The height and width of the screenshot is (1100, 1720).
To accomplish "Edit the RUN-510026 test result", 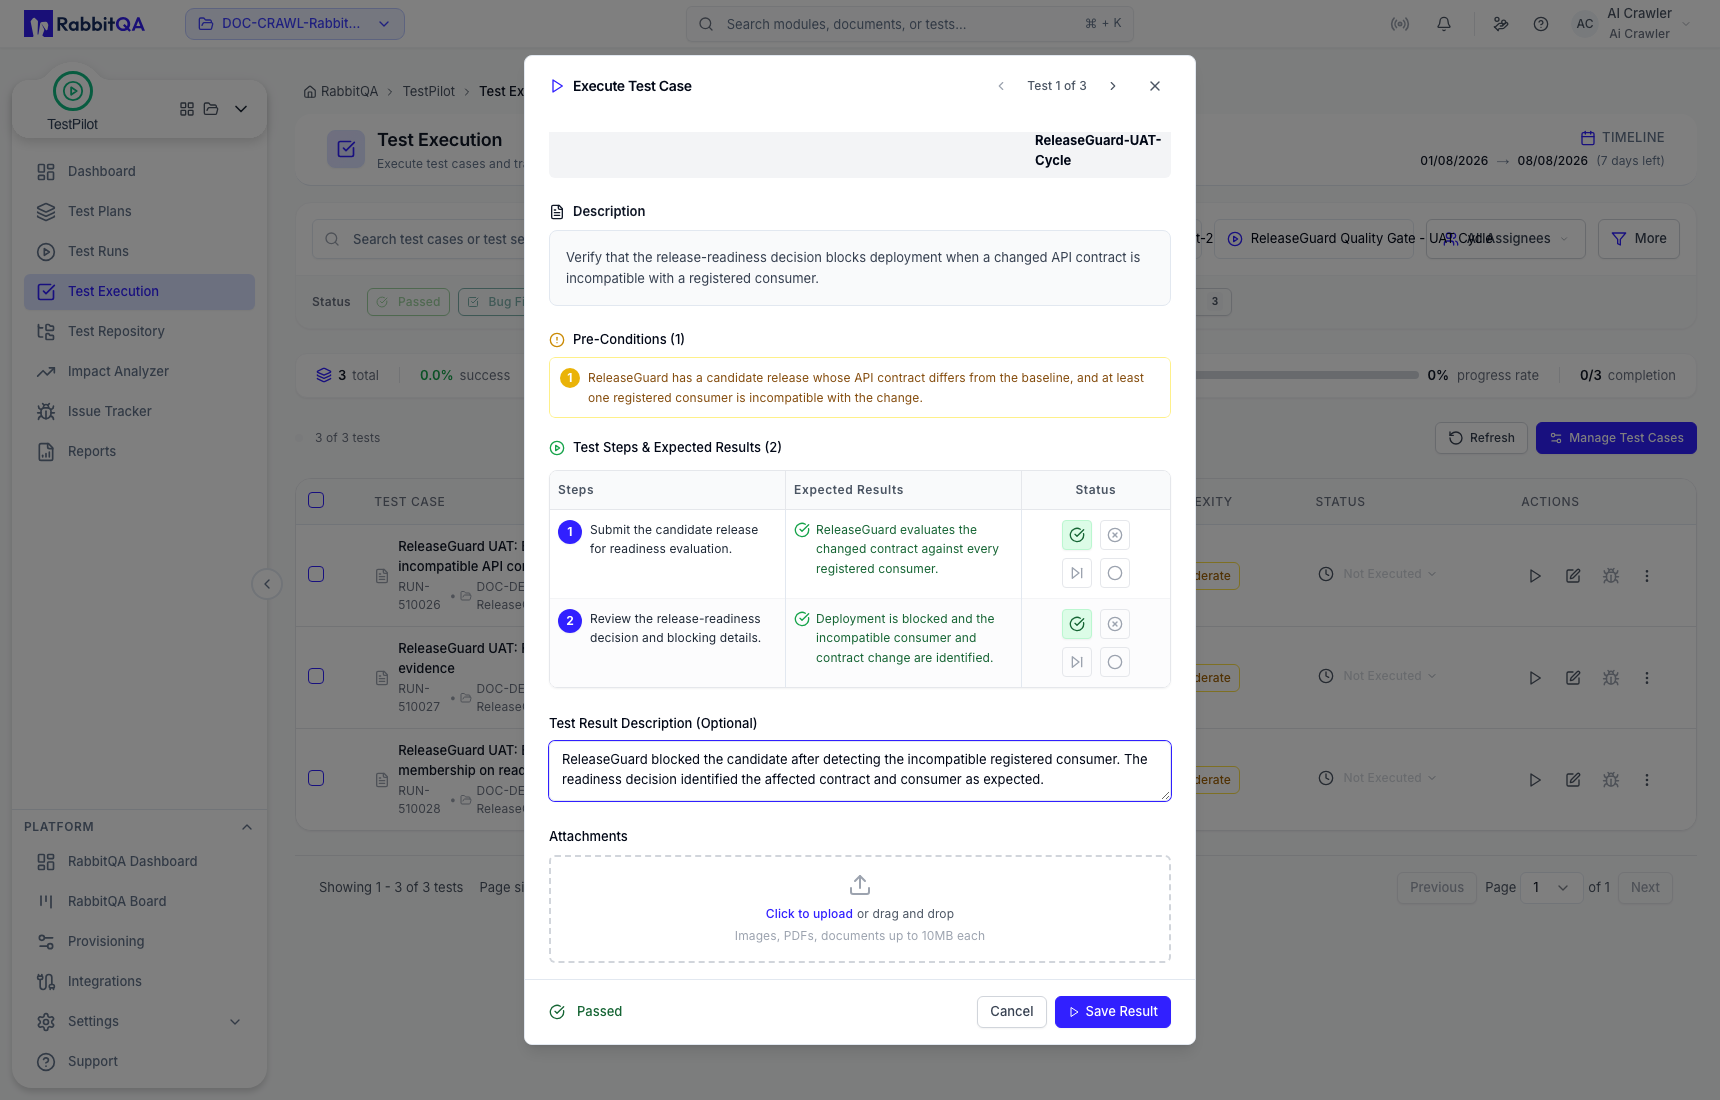I will 1573,576.
